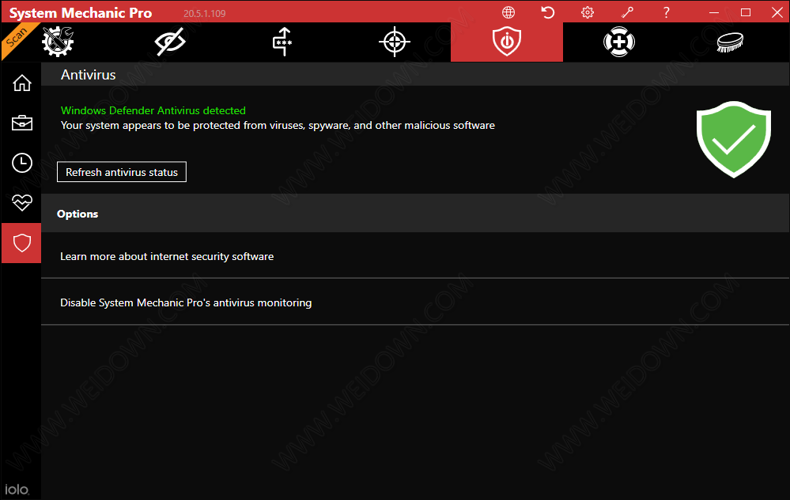
Task: Open the clock icon in sidebar
Action: (21, 163)
